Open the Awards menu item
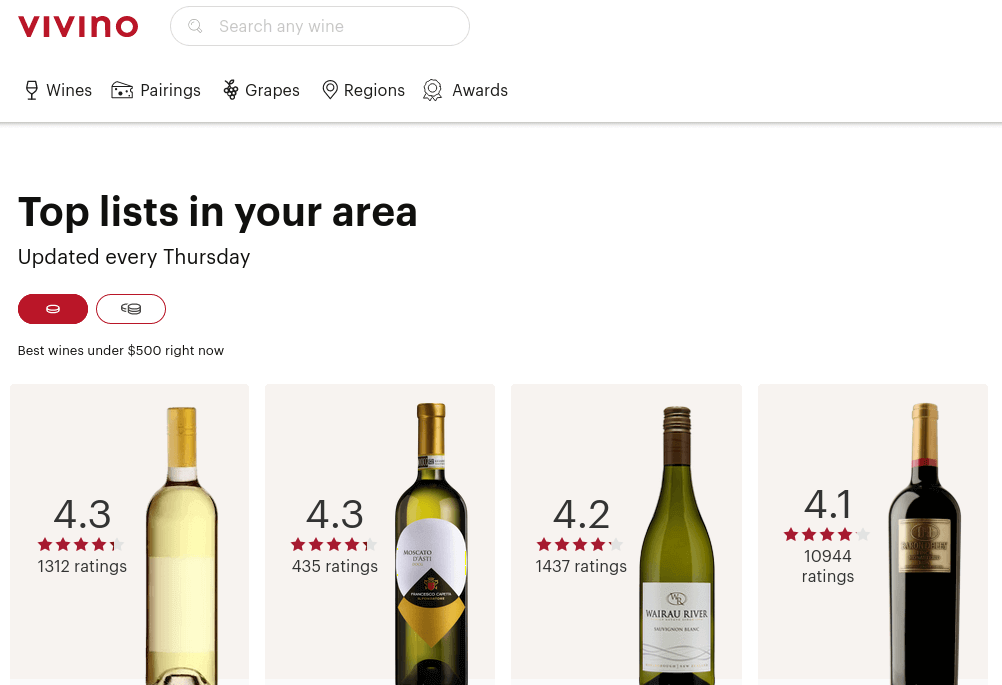The height and width of the screenshot is (685, 1002). click(x=480, y=90)
